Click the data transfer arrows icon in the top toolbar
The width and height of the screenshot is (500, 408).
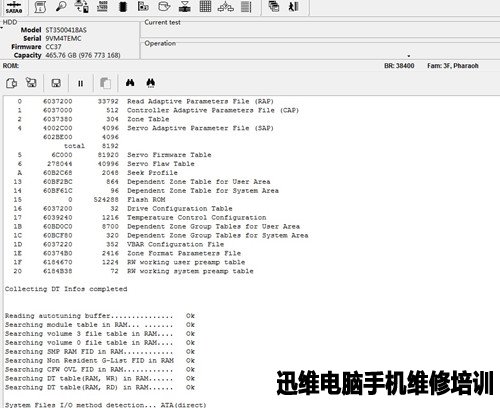(x=82, y=7)
